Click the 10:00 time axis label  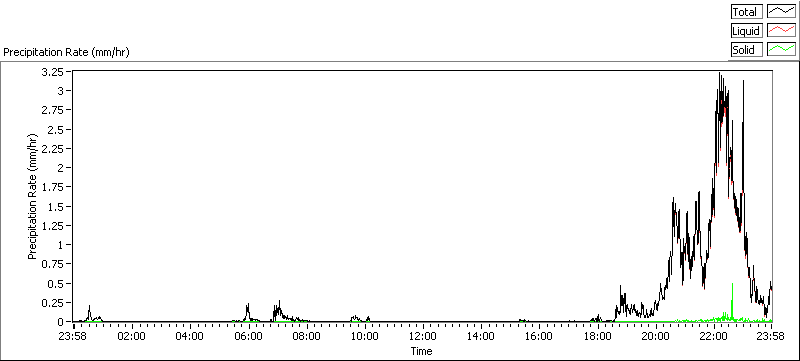364,336
